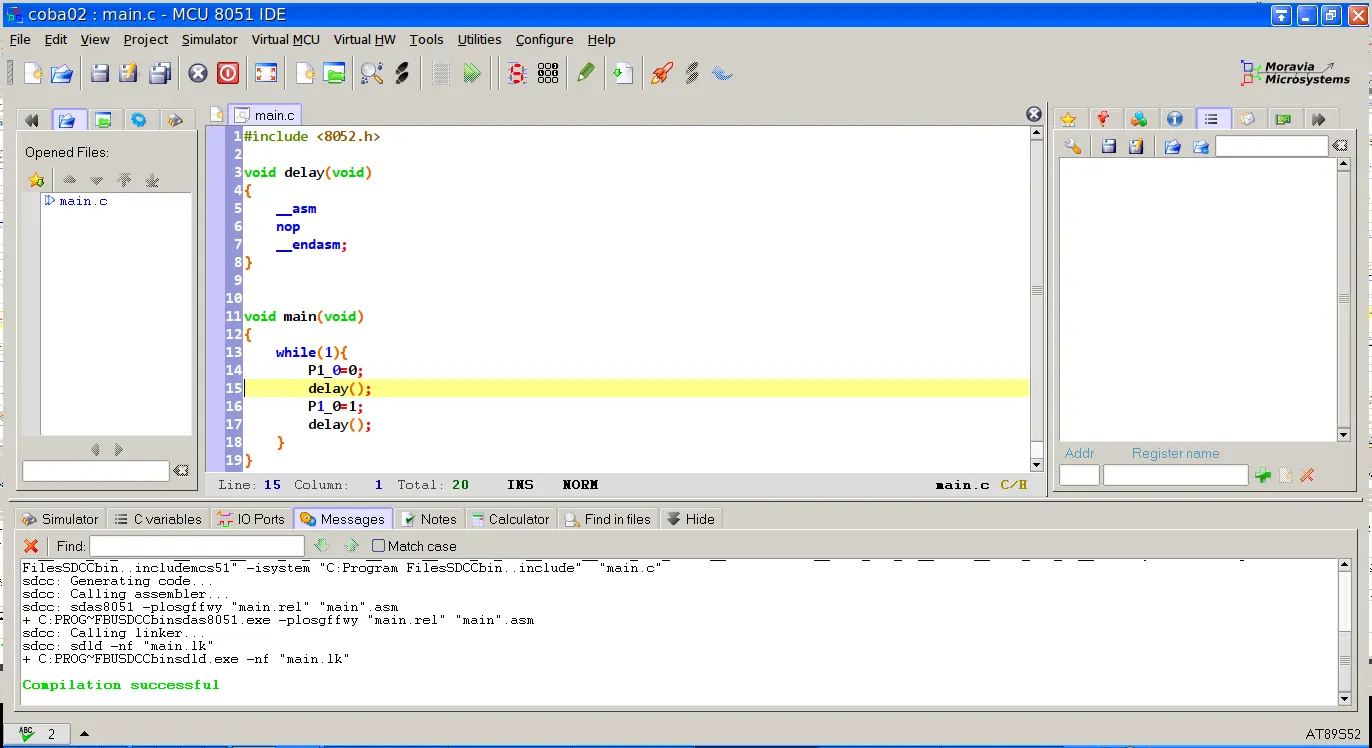Click the star-with-arrow bookmark icon under Opened Files

click(37, 181)
